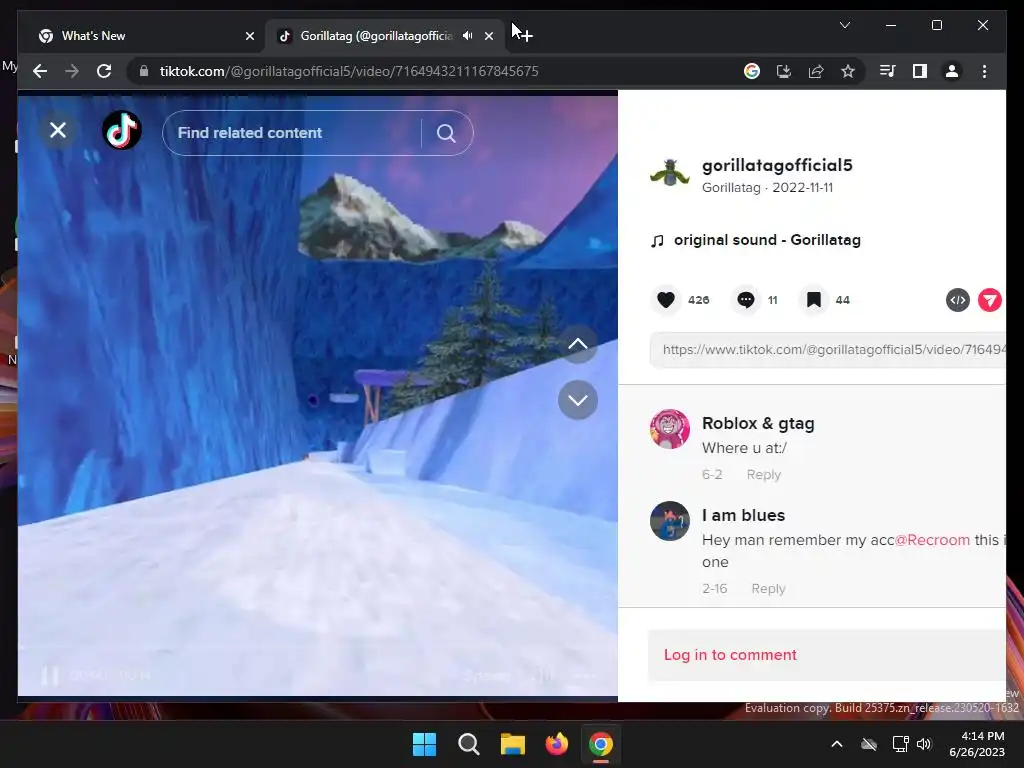
Task: Open the Roblox & gtag commenter name
Action: [x=758, y=423]
